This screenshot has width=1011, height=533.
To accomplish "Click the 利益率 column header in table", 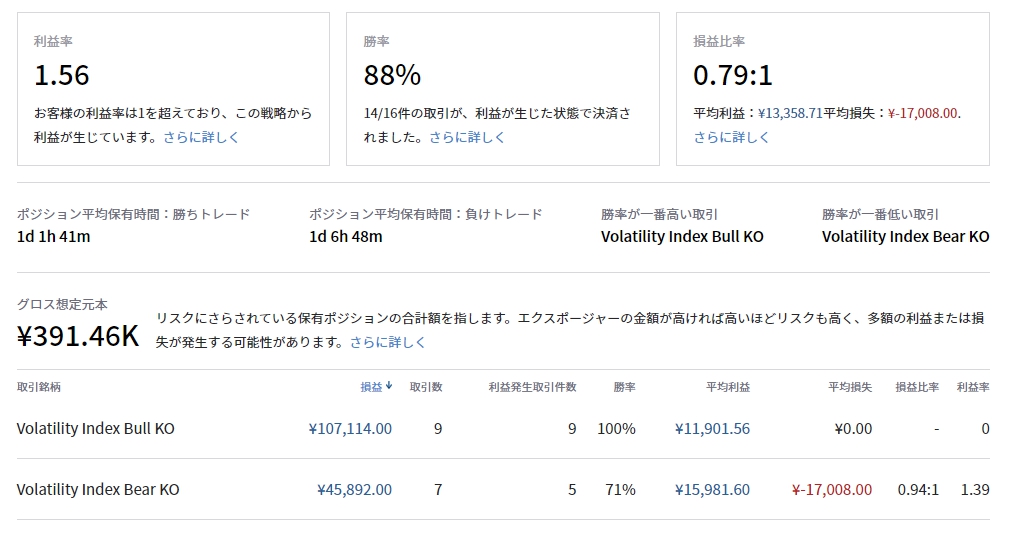I will click(973, 387).
